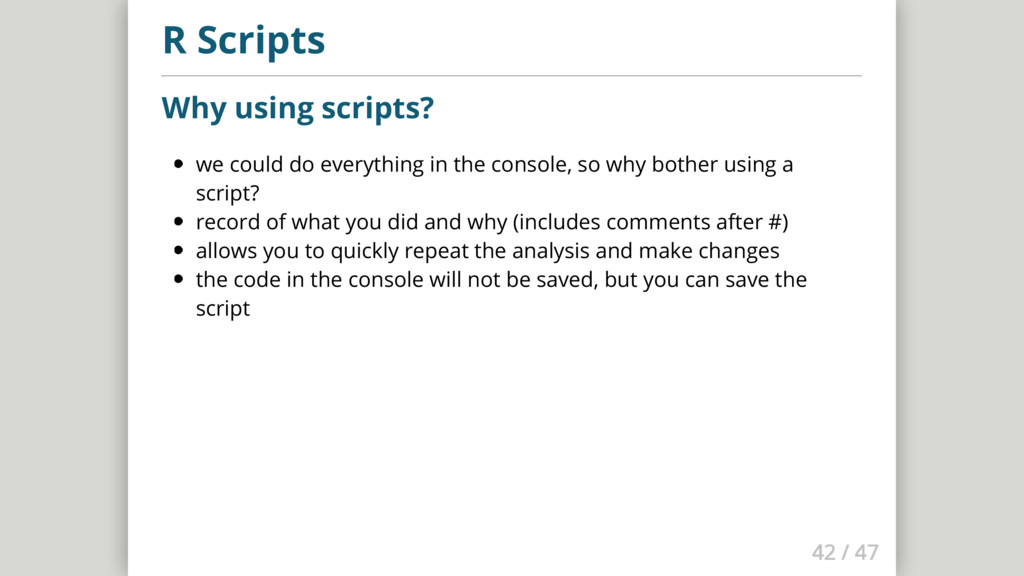Click the first bullet point dot
The image size is (1024, 576).
point(178,165)
